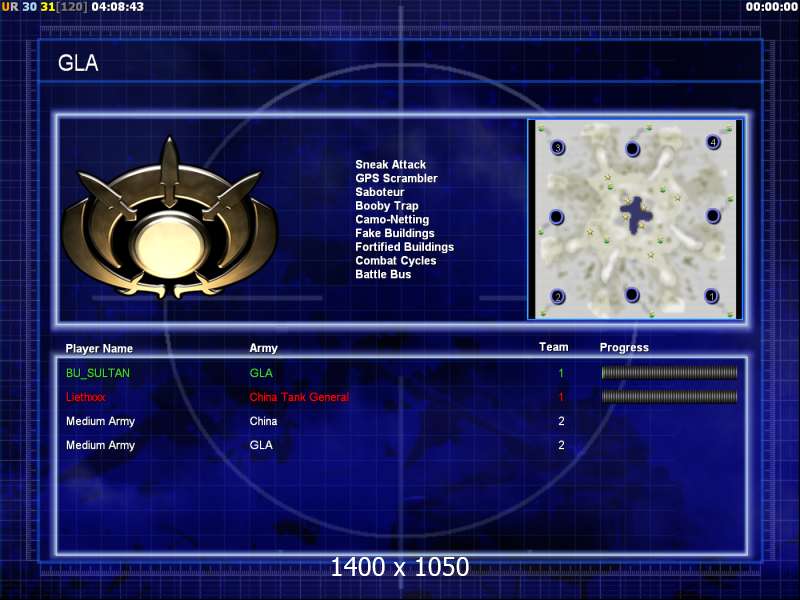Click the Progress column header

[624, 347]
